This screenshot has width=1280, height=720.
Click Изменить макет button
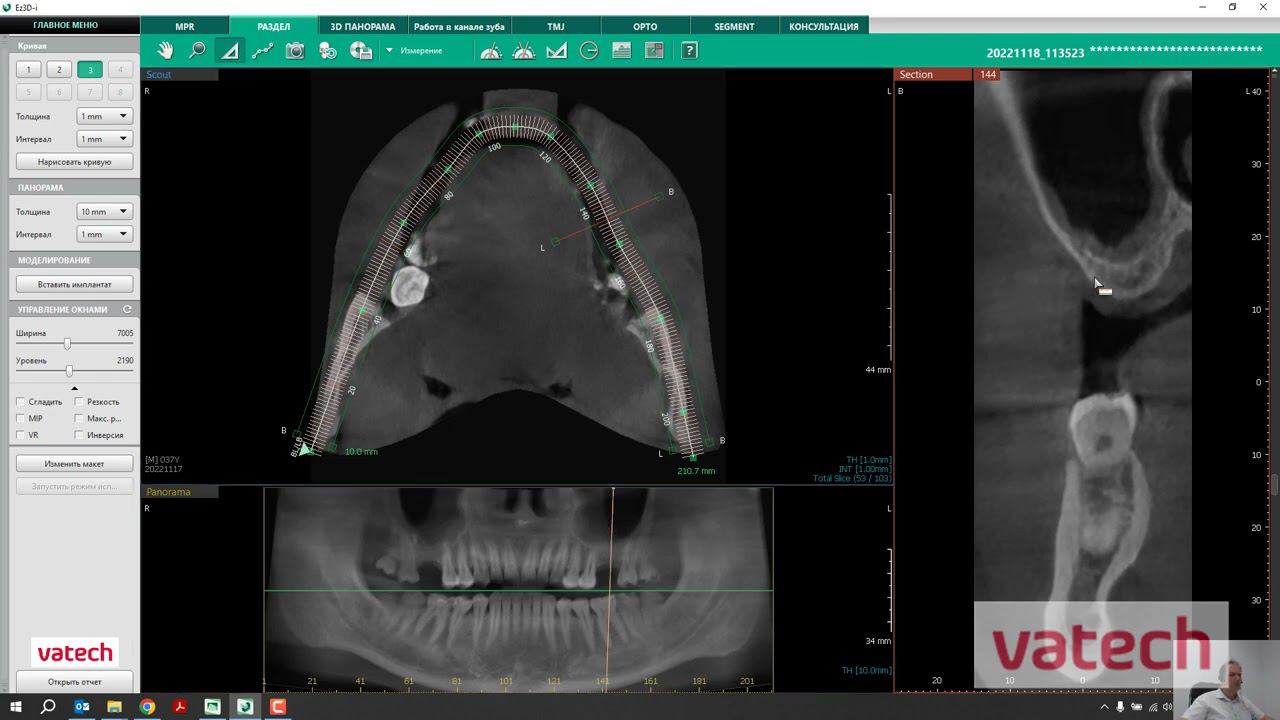pyautogui.click(x=75, y=464)
